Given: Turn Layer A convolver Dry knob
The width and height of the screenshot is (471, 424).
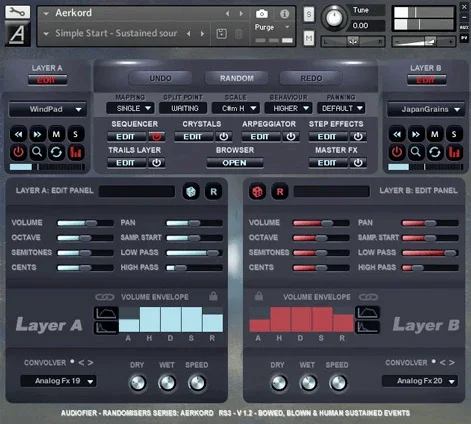Looking at the screenshot, I should (137, 383).
